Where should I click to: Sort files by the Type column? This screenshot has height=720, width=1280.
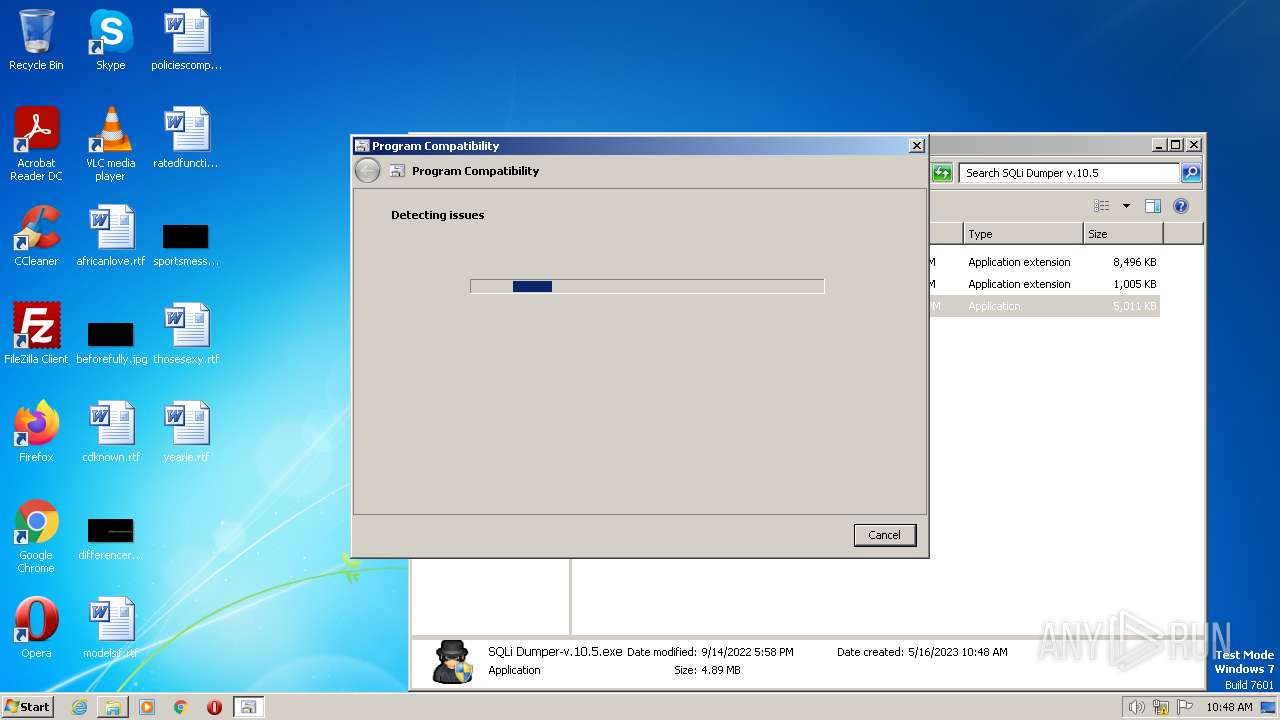point(1023,234)
